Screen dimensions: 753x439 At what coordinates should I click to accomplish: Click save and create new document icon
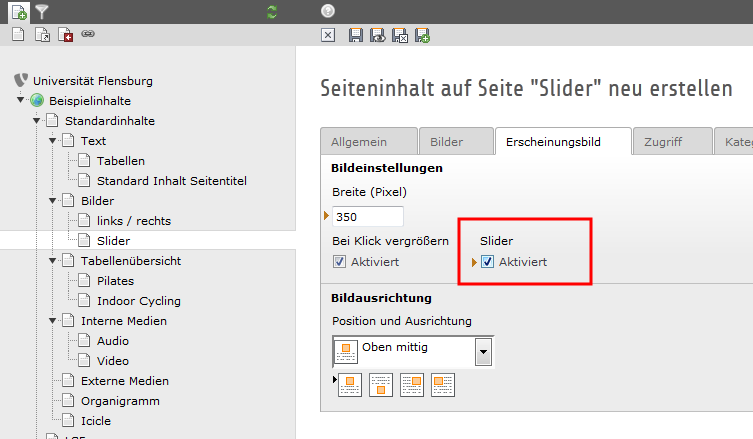click(422, 35)
